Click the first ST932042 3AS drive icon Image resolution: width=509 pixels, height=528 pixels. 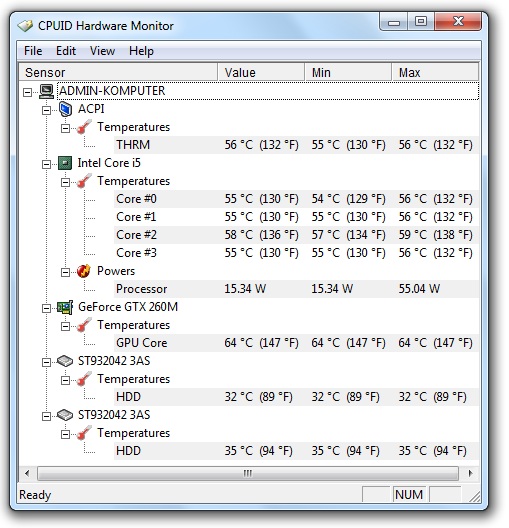65,361
